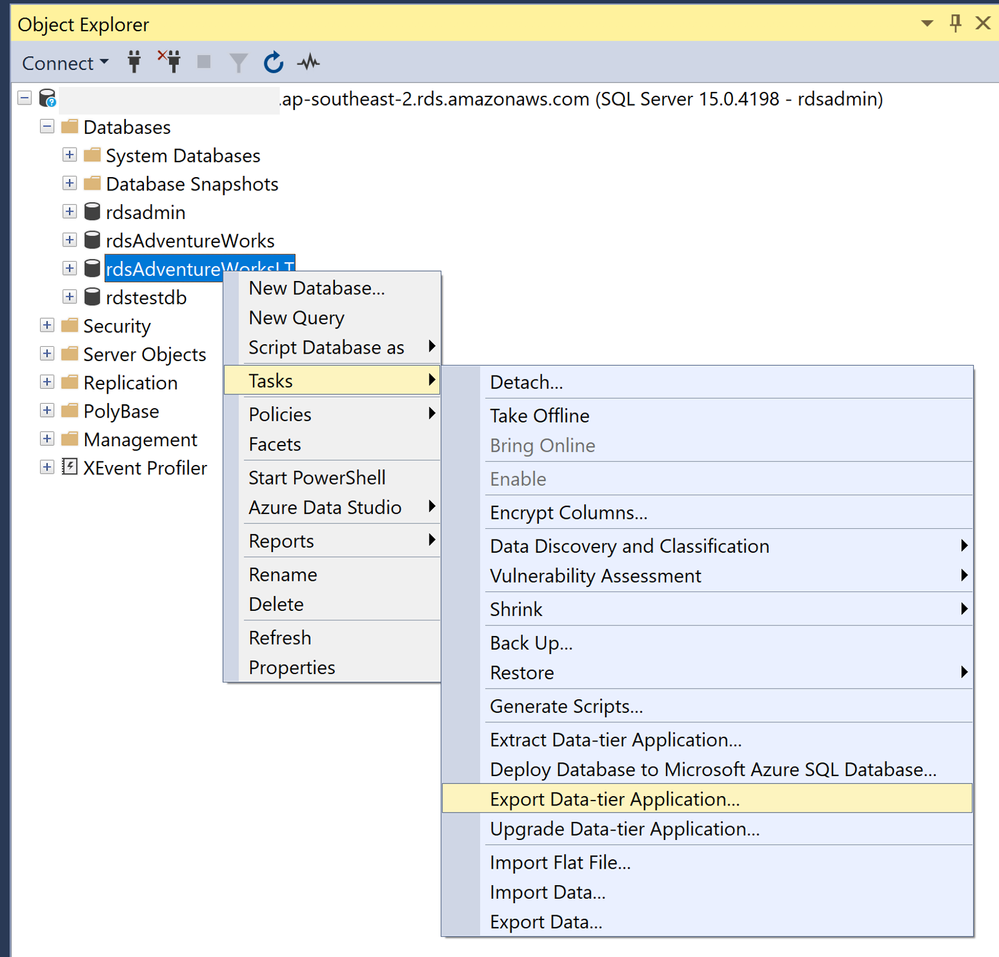The height and width of the screenshot is (957, 999).
Task: Select Upgrade Data-tier Application...
Action: click(708, 829)
